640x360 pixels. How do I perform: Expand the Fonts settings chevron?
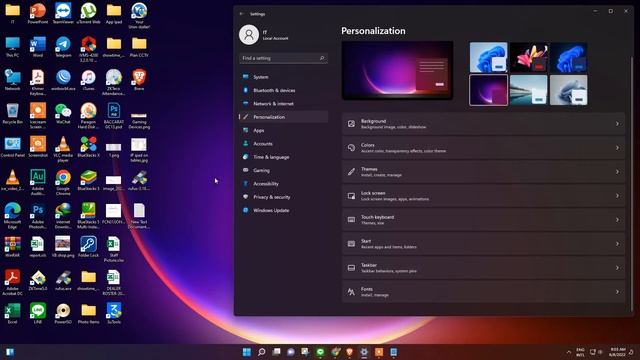click(617, 292)
